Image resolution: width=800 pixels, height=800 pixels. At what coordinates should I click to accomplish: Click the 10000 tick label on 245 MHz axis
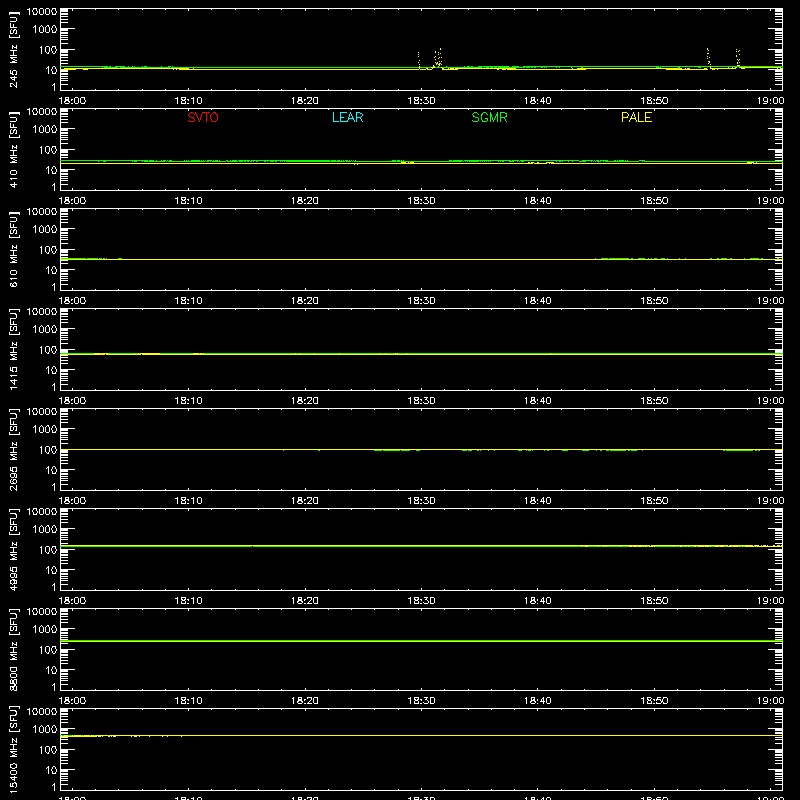[42, 12]
